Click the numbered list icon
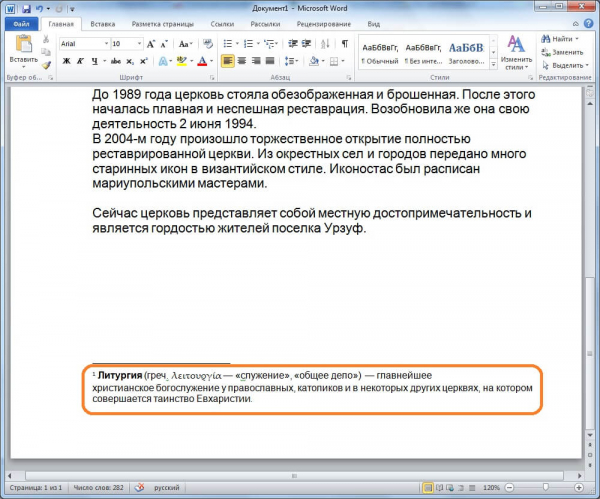Viewport: 600px width, 499px height. pos(248,44)
